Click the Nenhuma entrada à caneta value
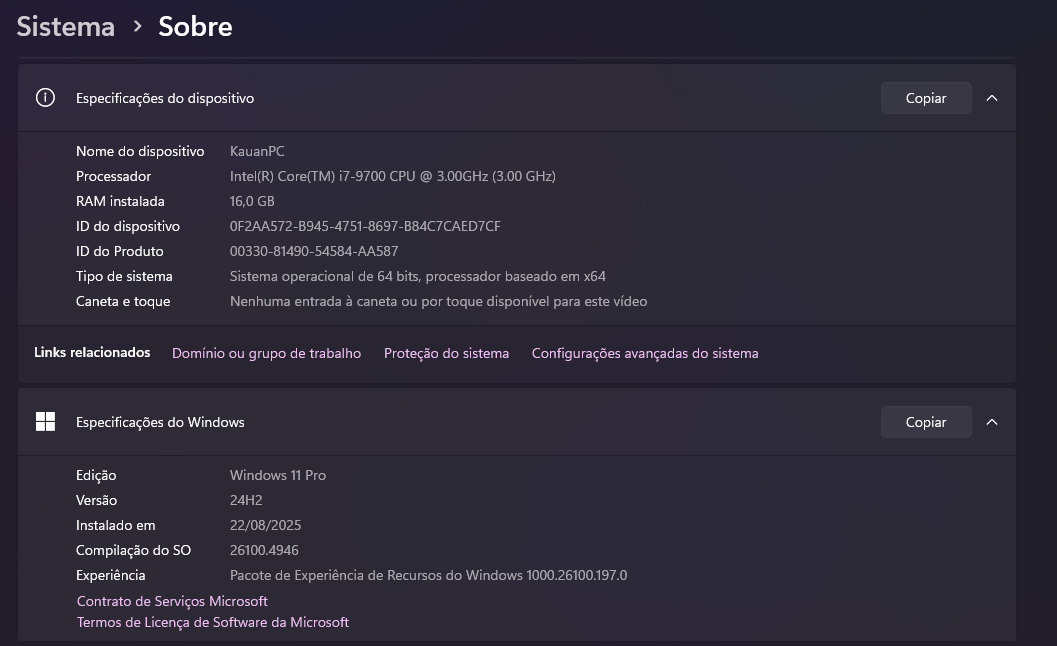This screenshot has width=1057, height=646. [438, 301]
